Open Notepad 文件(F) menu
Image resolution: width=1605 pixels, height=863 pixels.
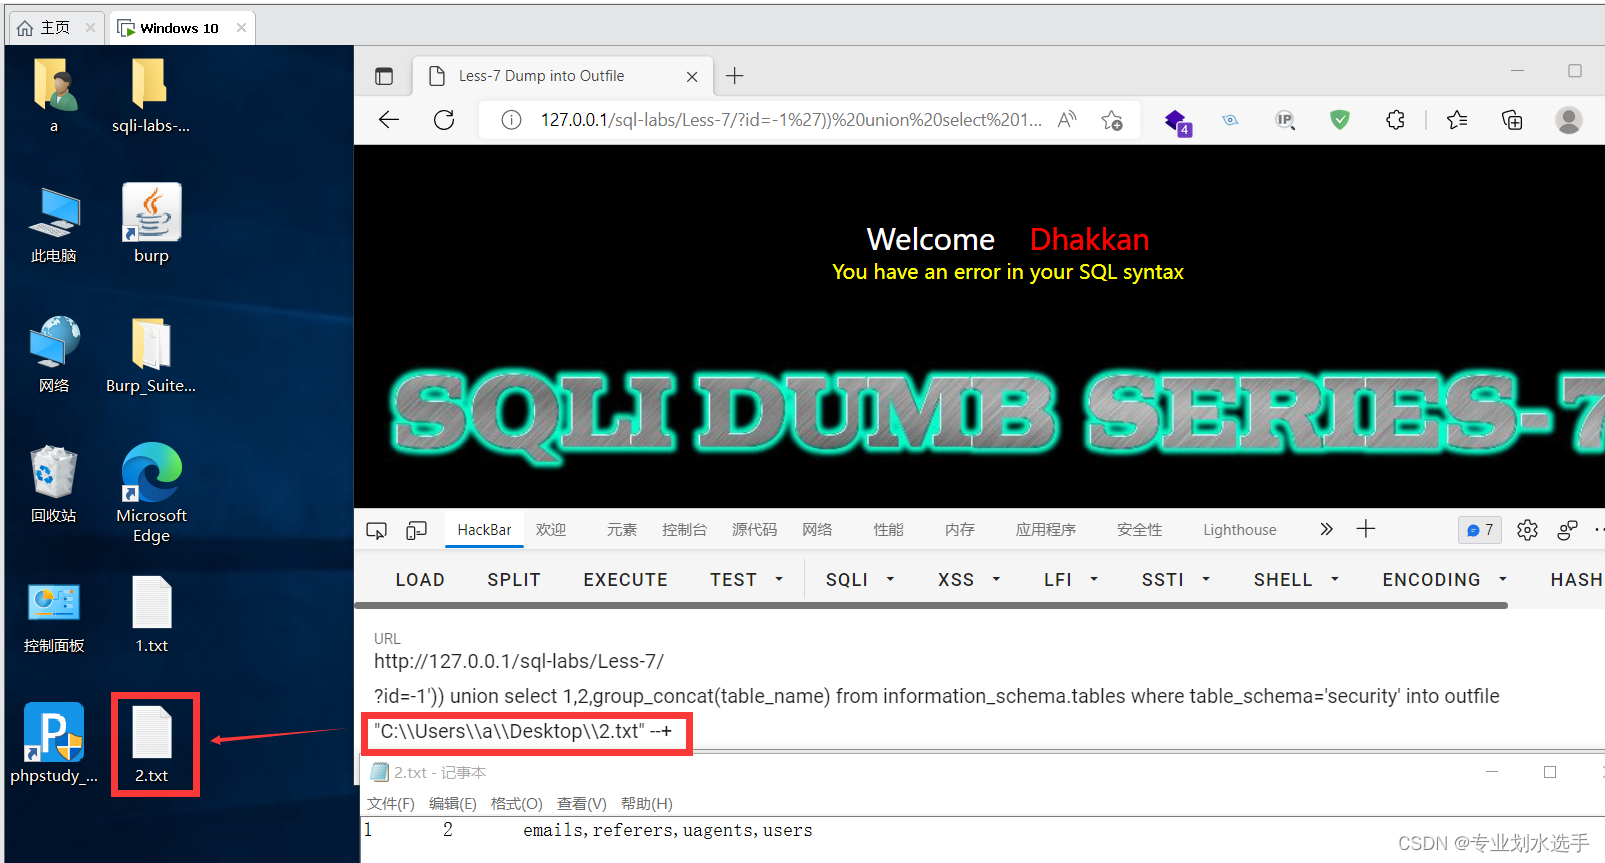click(391, 804)
